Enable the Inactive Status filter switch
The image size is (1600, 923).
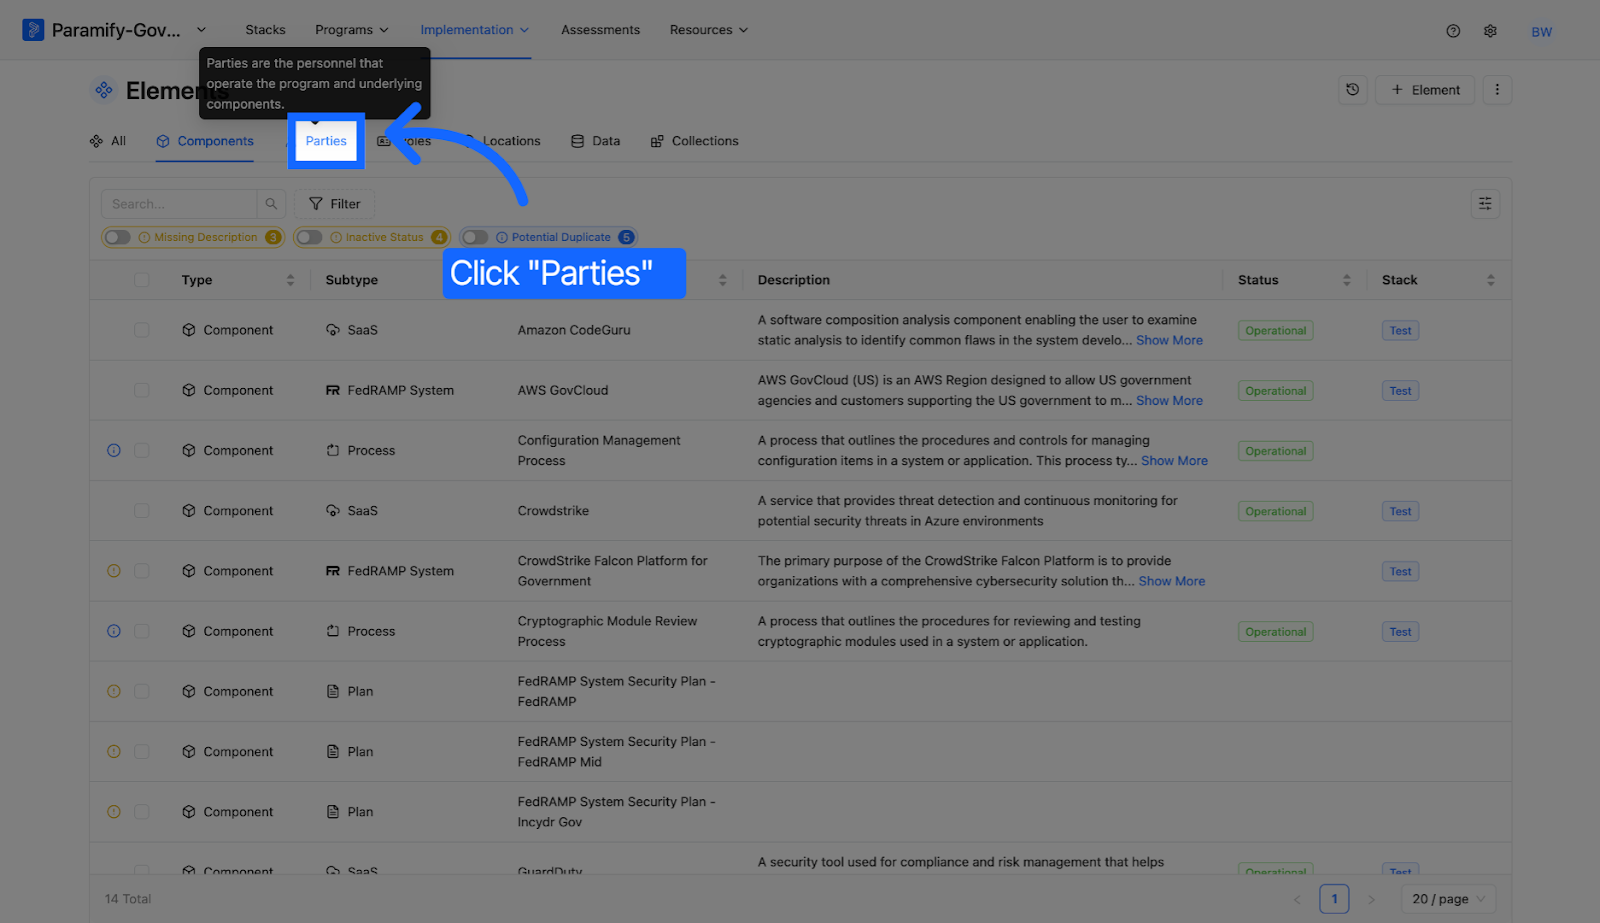[310, 237]
